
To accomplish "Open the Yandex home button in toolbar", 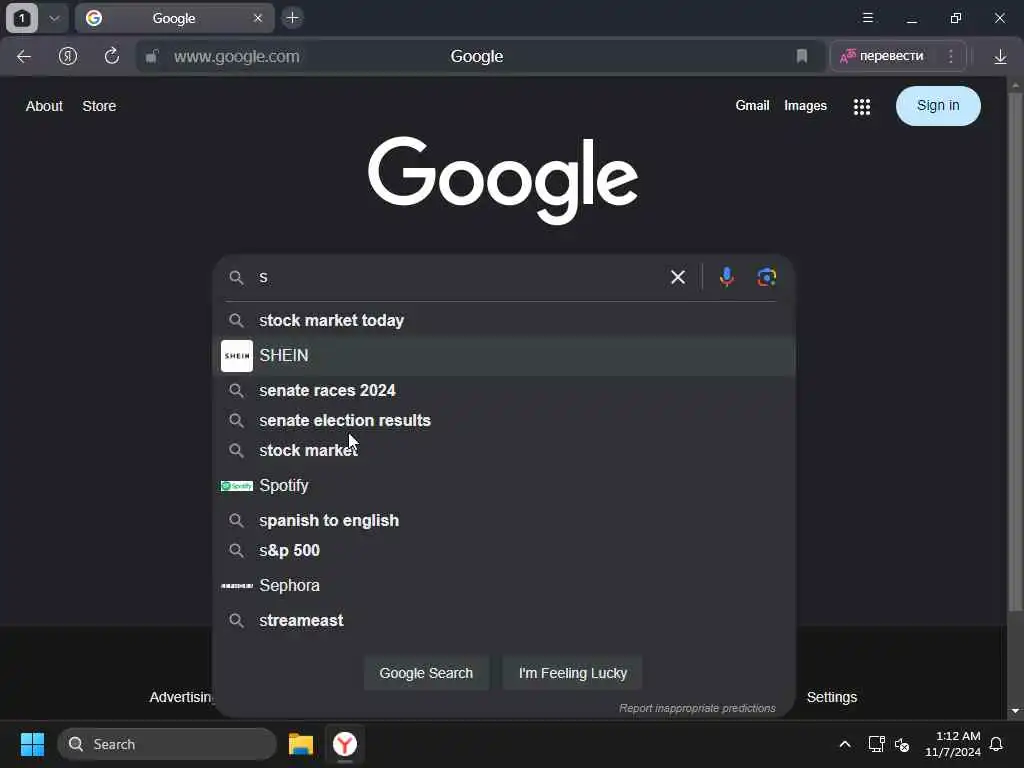I will click(x=68, y=57).
